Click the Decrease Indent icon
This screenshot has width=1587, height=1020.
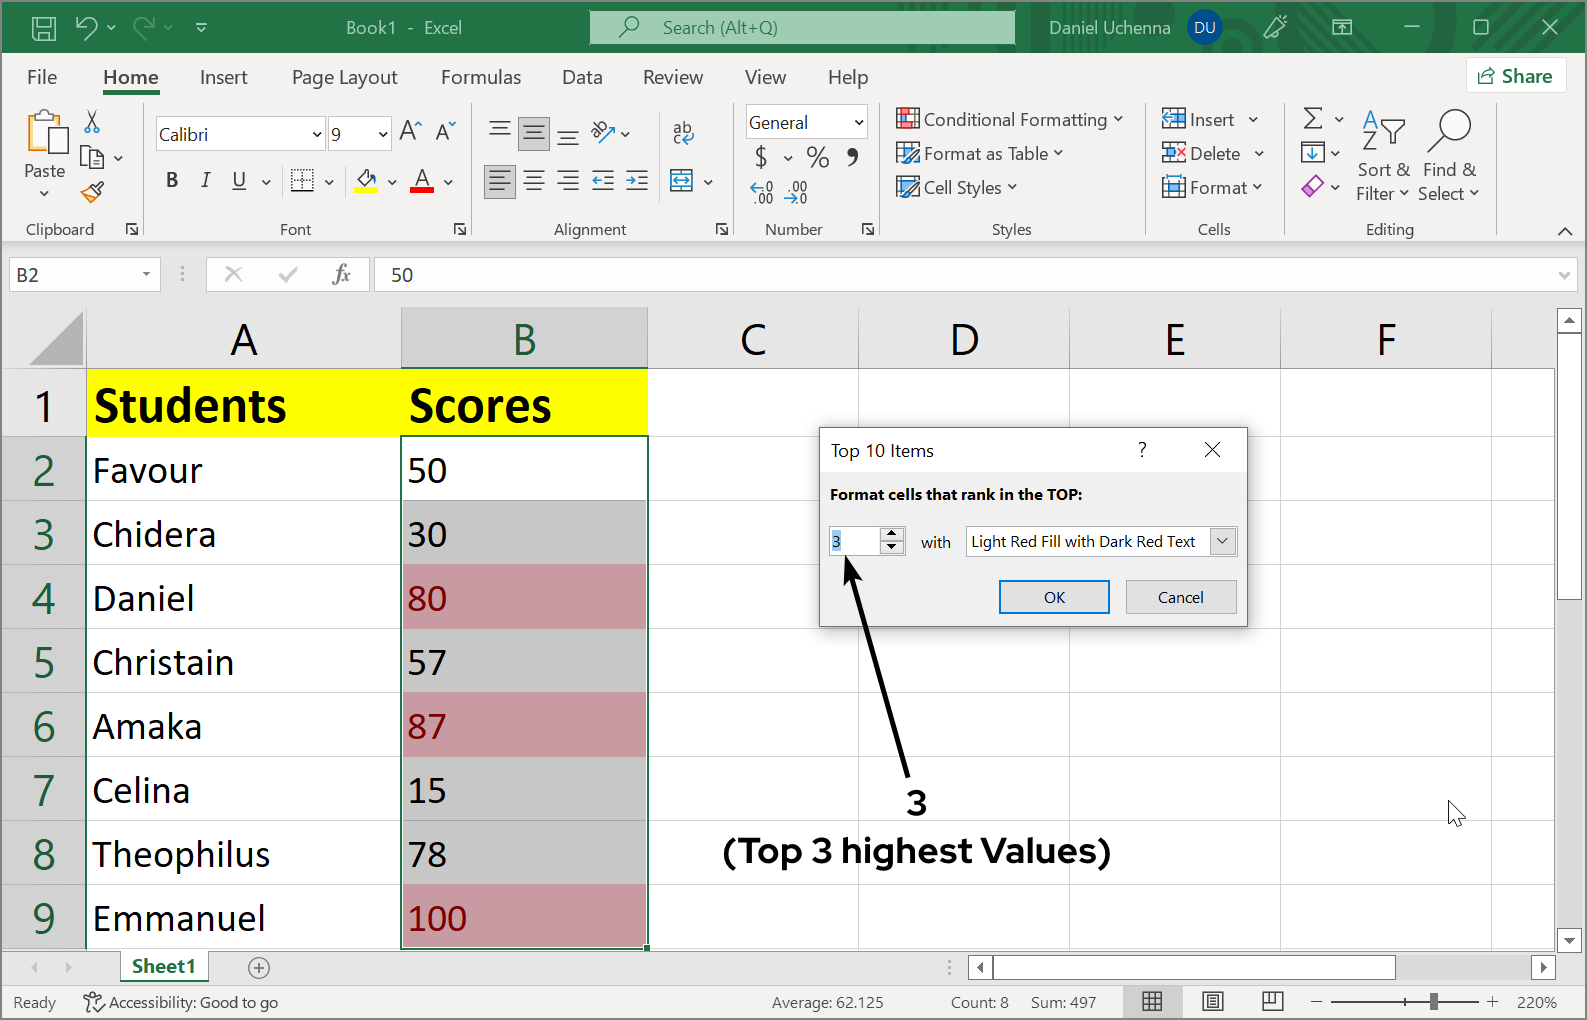pos(603,180)
